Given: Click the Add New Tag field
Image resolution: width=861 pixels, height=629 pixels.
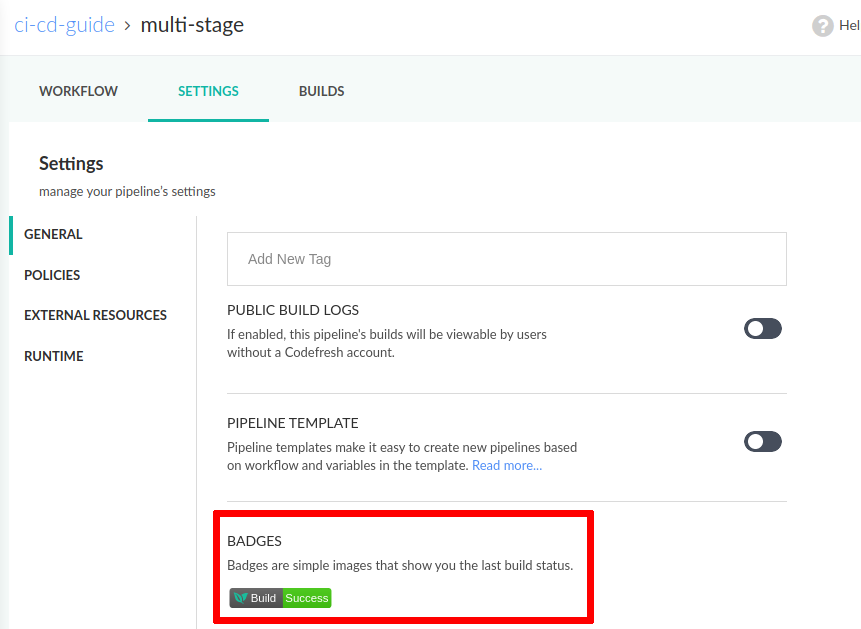Looking at the screenshot, I should point(507,259).
